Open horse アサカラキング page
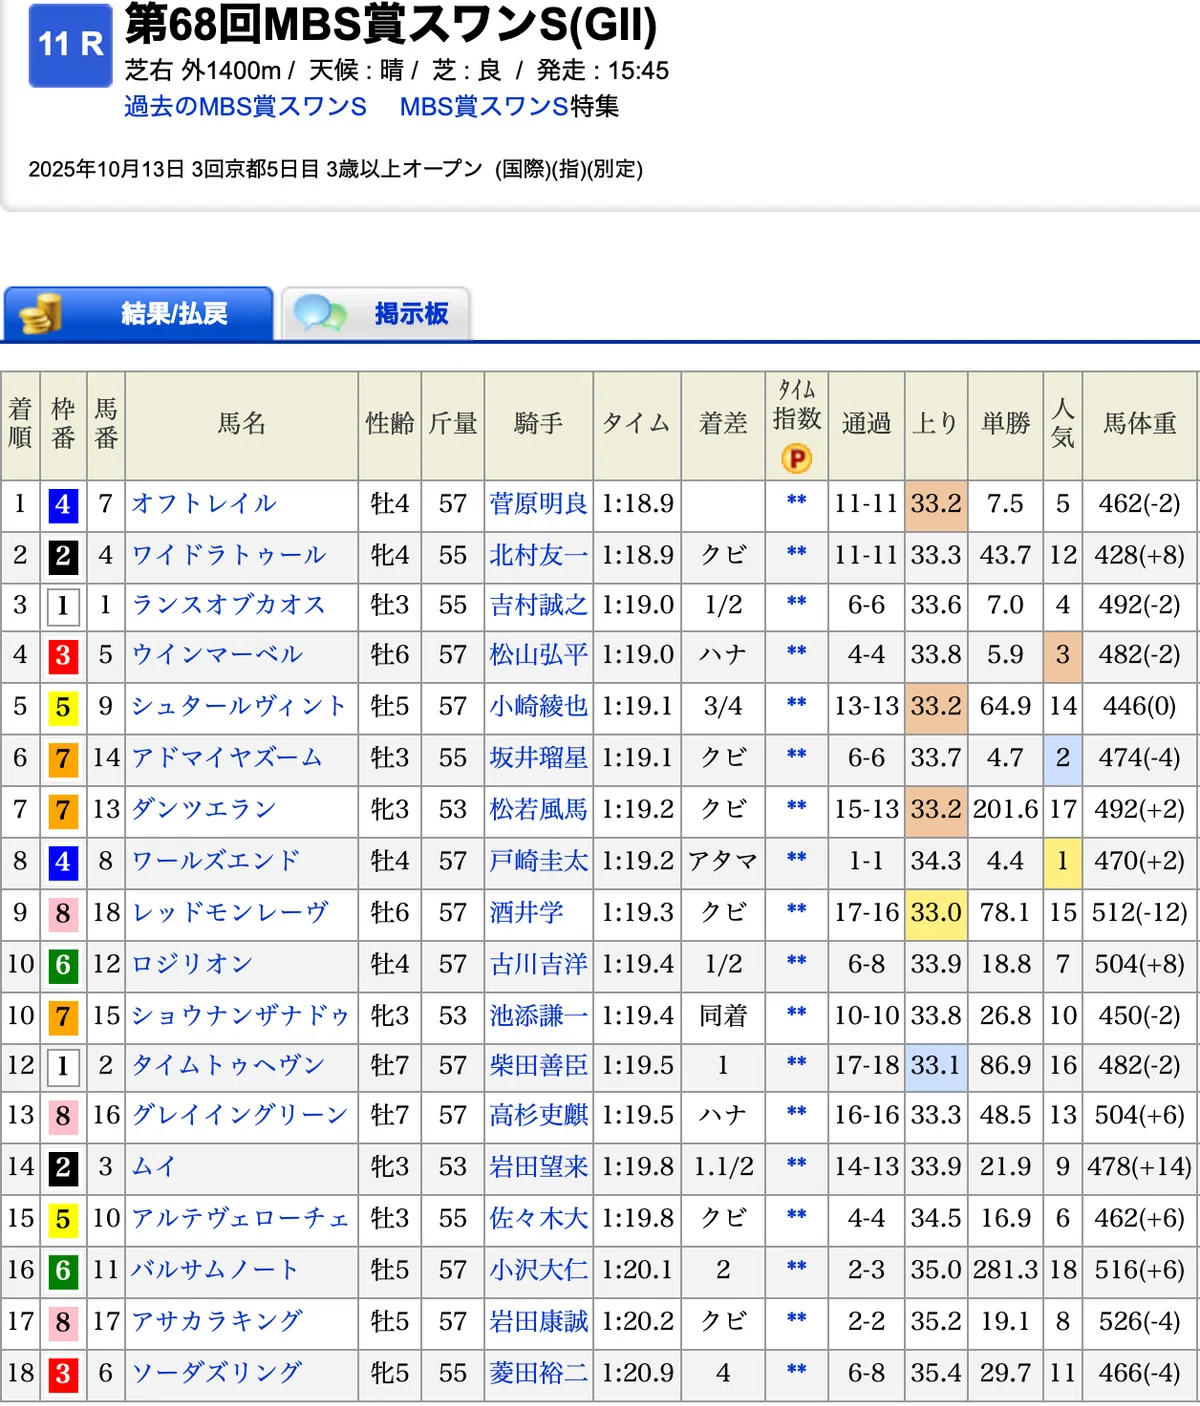1200x1406 pixels. (x=217, y=1322)
